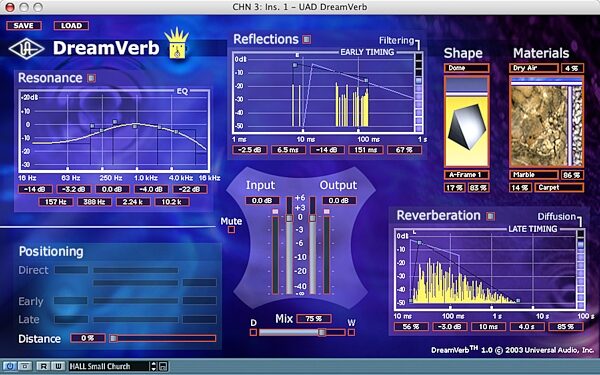Viewport: 600px width, 375px height.
Task: Enable the Mute checkbox
Action: click(x=231, y=230)
